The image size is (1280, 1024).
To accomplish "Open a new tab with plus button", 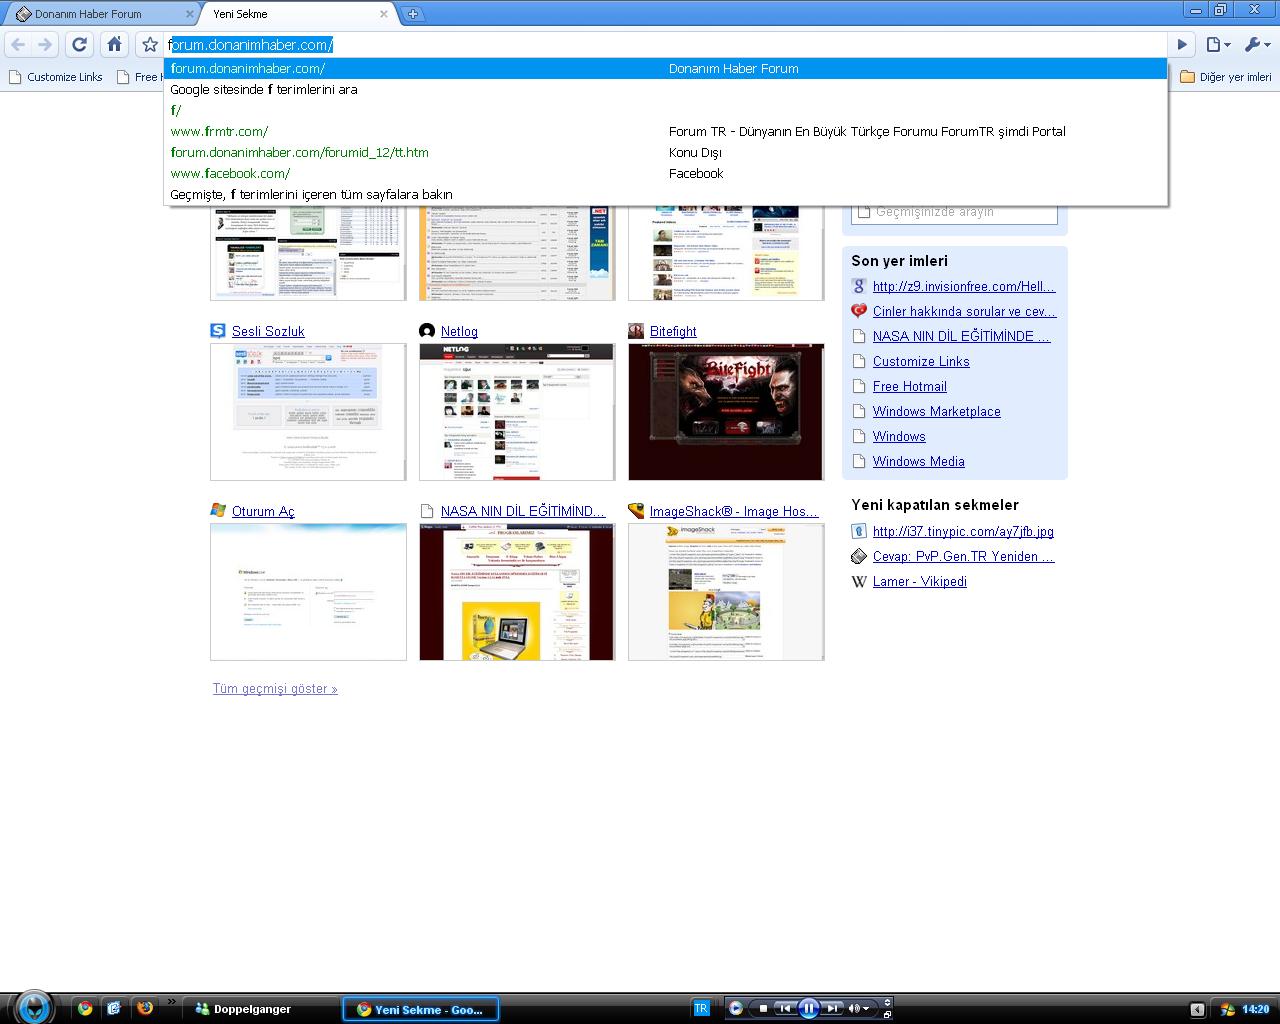I will coord(412,14).
